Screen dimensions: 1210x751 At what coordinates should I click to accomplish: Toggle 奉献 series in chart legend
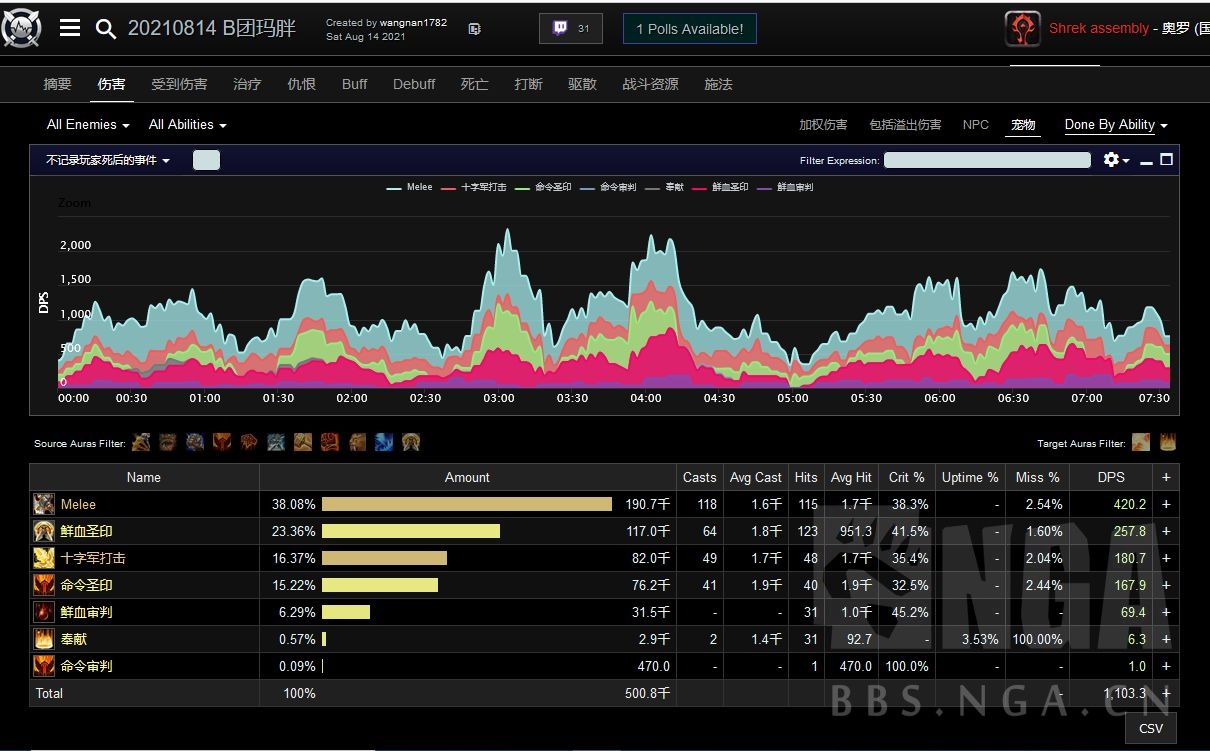(665, 187)
